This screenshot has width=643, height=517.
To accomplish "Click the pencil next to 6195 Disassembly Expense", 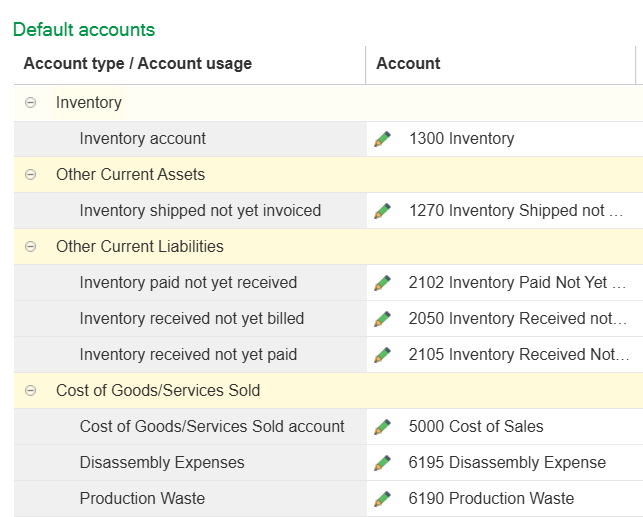I will coord(382,463).
